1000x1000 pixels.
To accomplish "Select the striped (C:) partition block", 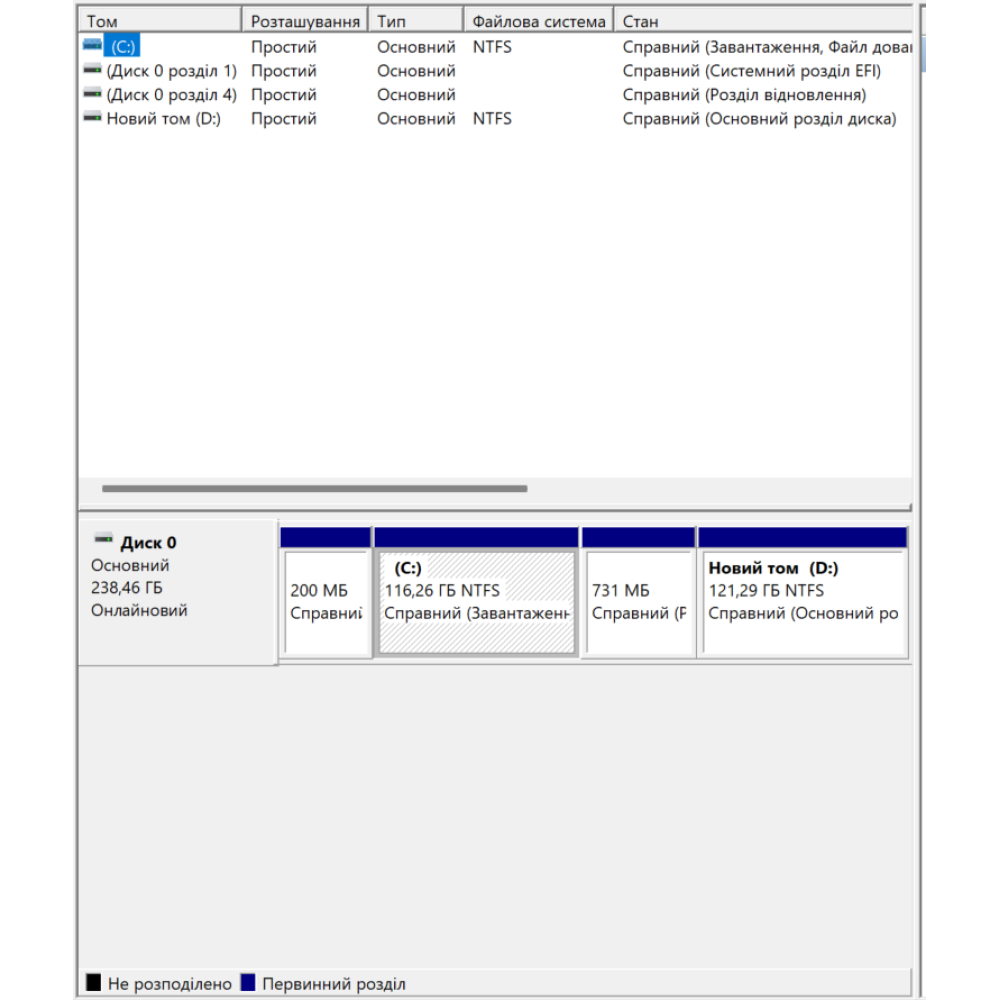I will (476, 600).
